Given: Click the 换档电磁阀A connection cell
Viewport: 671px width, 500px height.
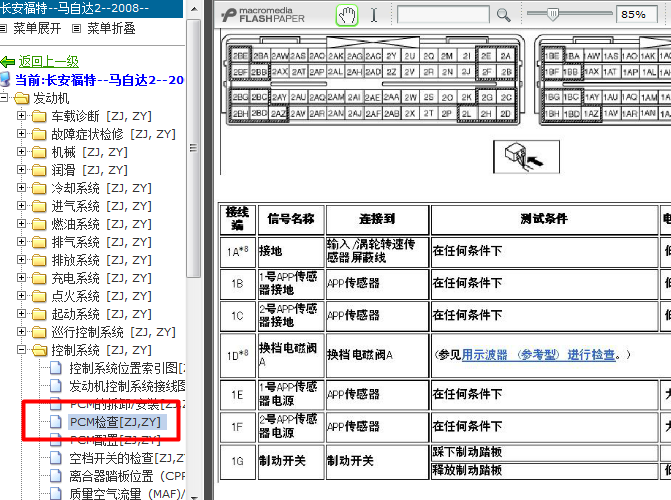Looking at the screenshot, I should click(377, 355).
